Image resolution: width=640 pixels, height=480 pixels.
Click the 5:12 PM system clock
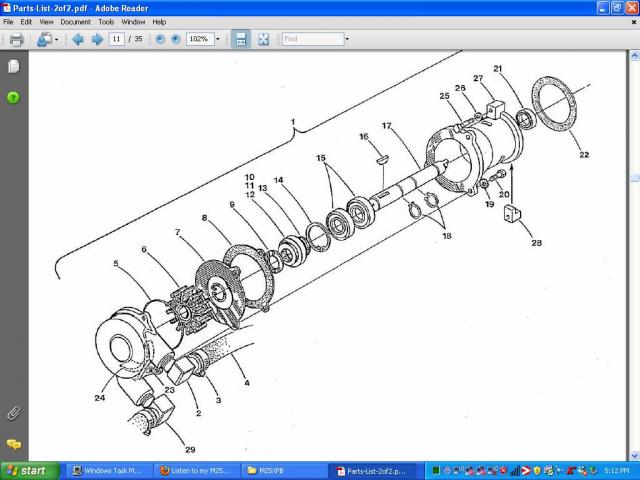[617, 471]
